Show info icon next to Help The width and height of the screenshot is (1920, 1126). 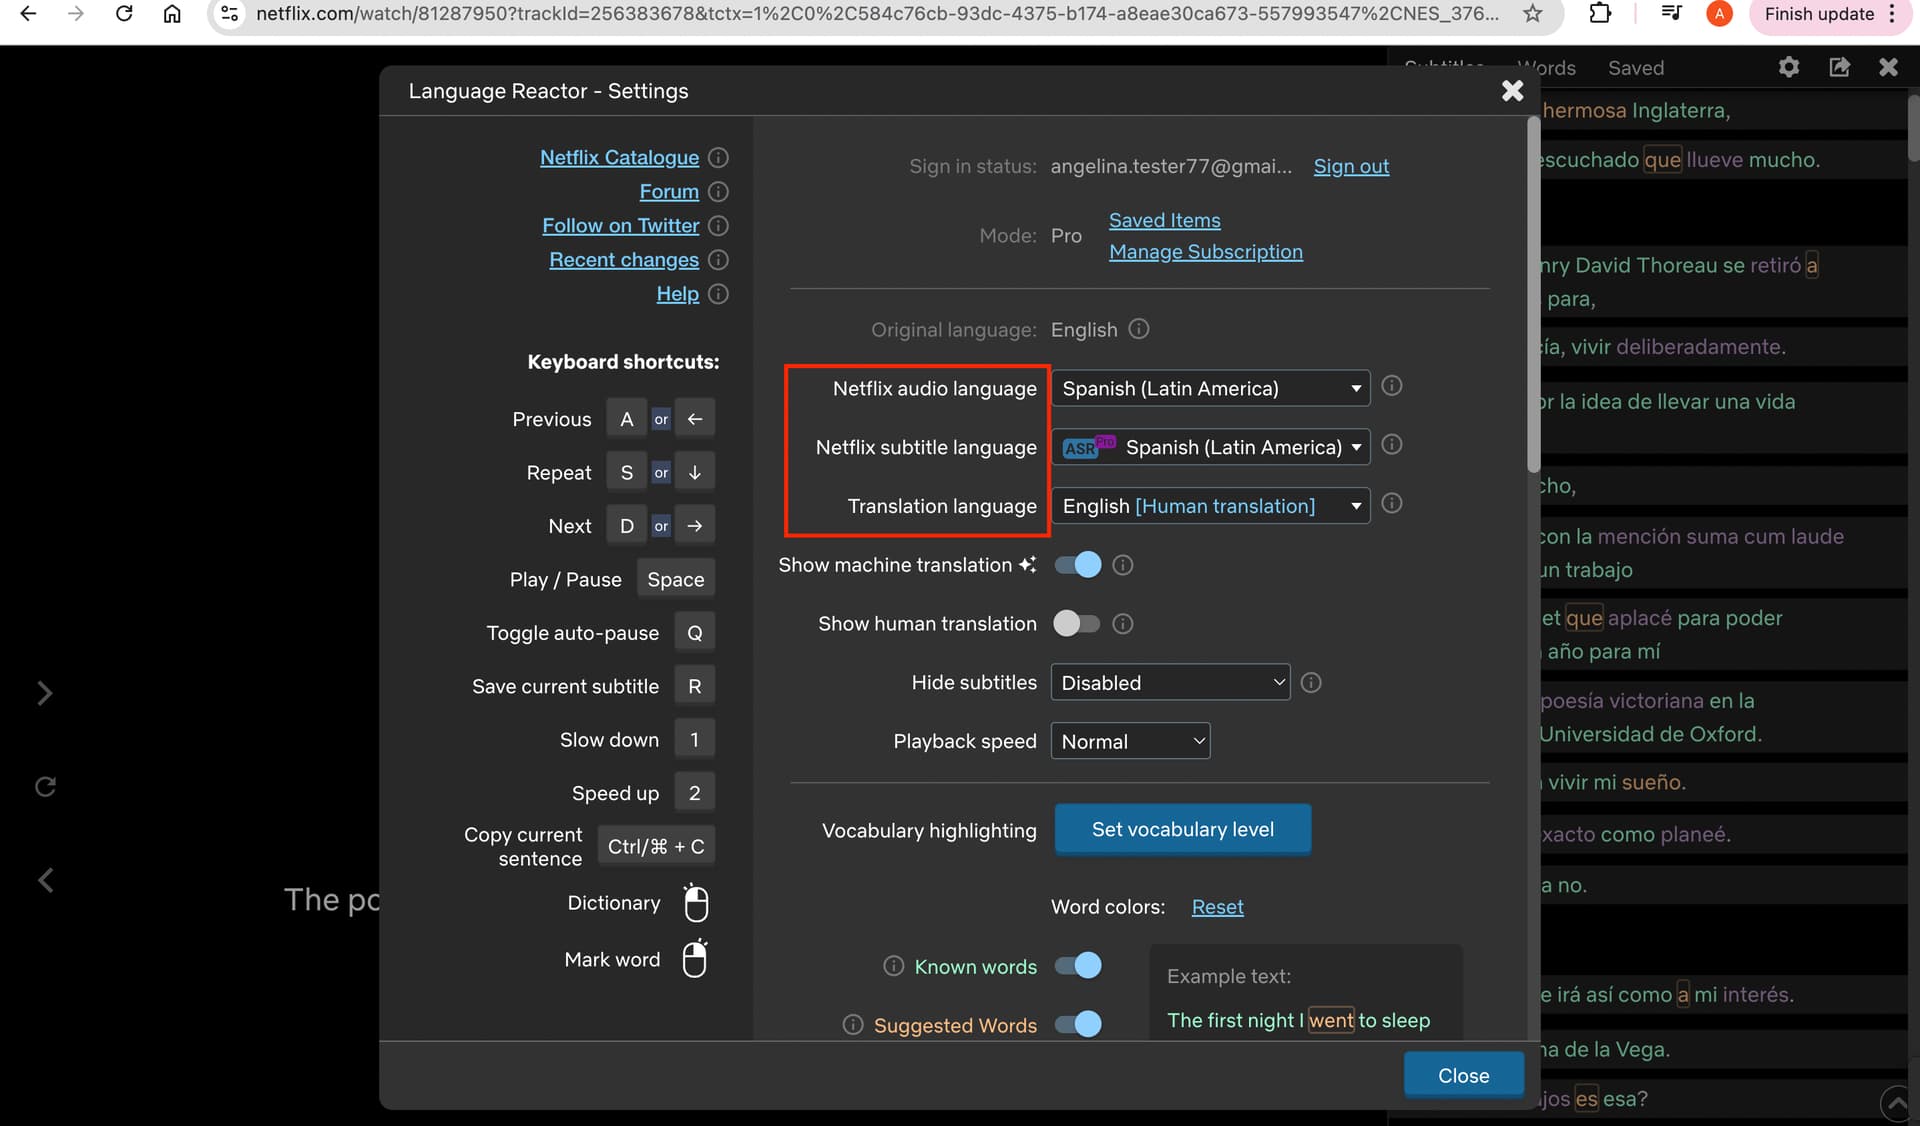pos(718,293)
